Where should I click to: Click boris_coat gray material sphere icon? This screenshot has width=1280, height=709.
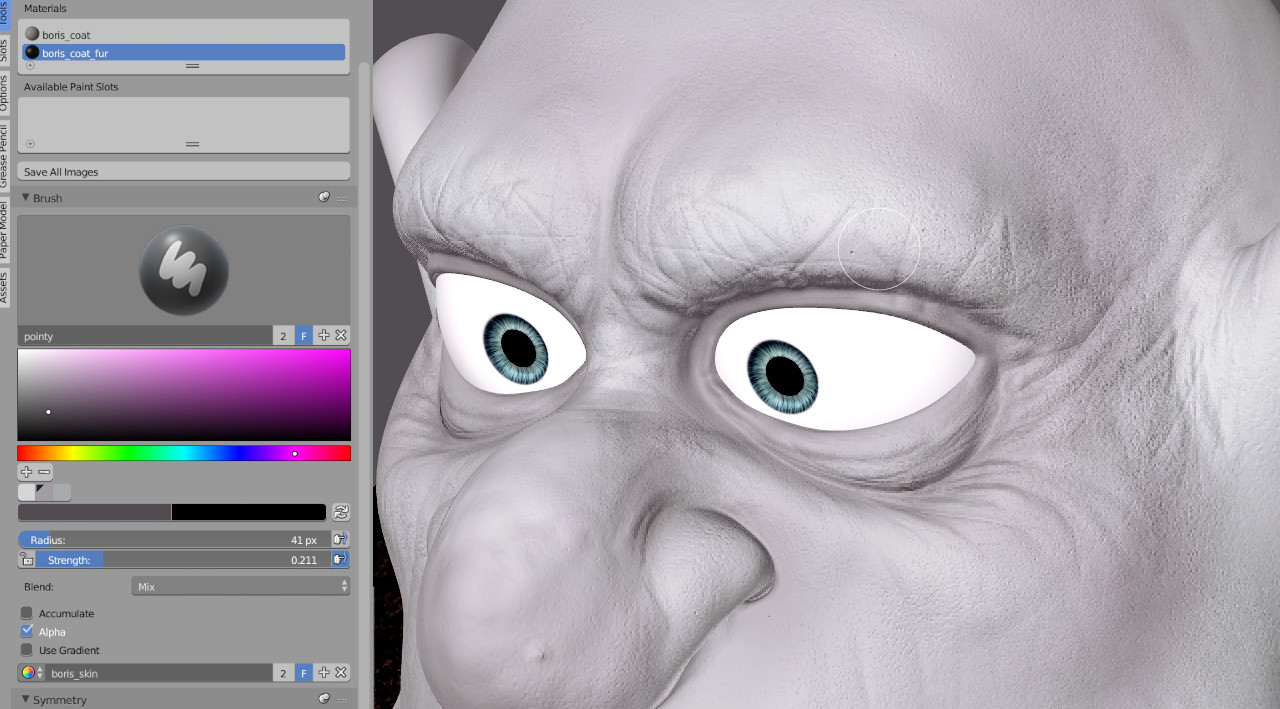click(32, 34)
